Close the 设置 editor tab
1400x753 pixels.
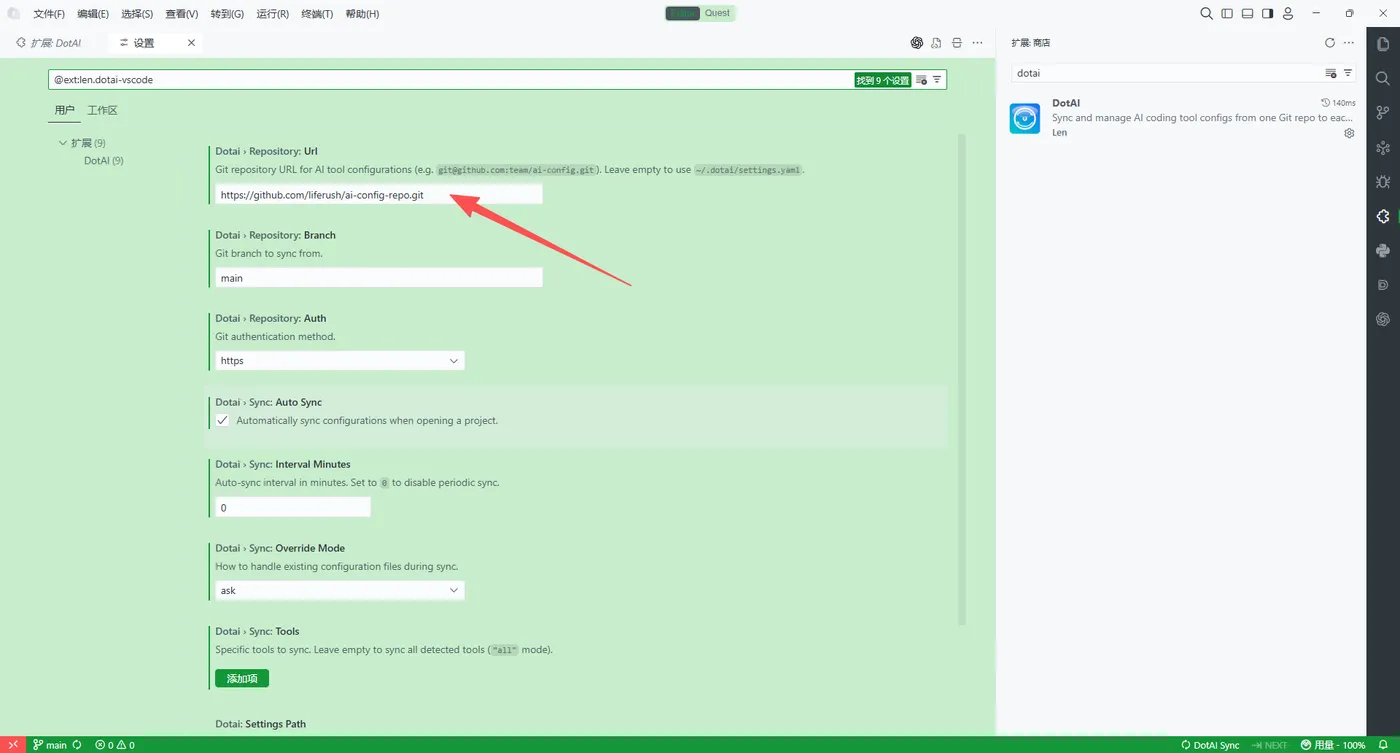coord(191,43)
